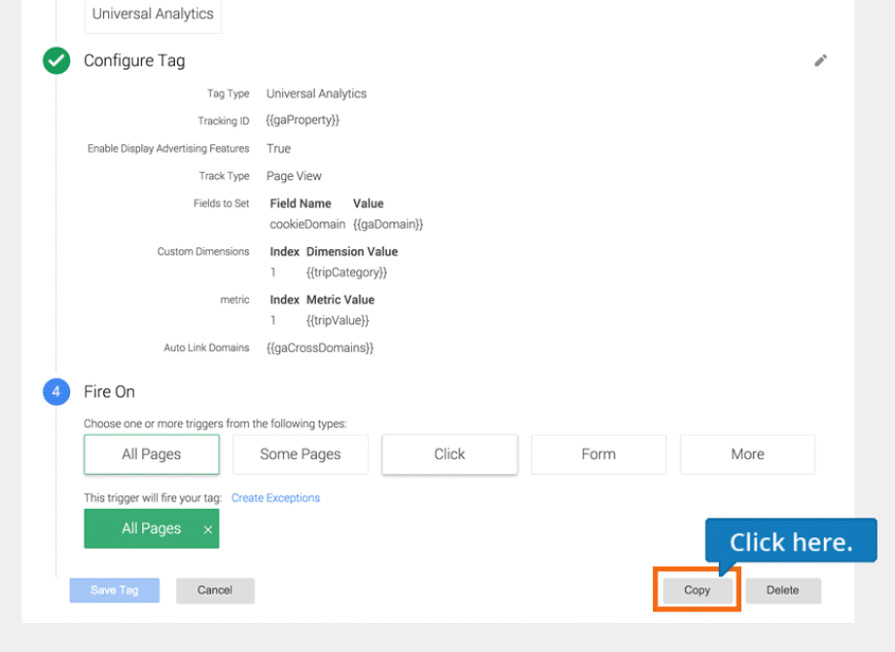Click the Fire On section heading
This screenshot has width=895, height=652.
click(110, 392)
